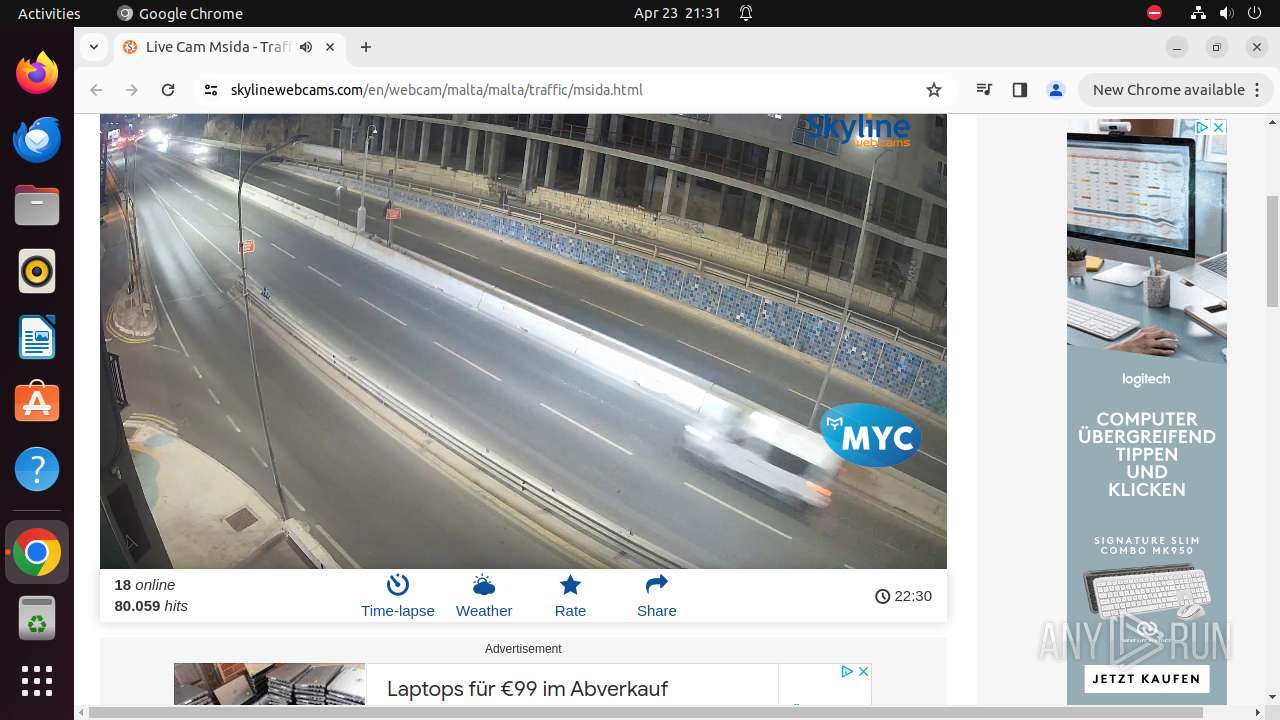Click the volume icon in top bar
Viewport: 1280px width, 720px height.
click(x=1227, y=13)
